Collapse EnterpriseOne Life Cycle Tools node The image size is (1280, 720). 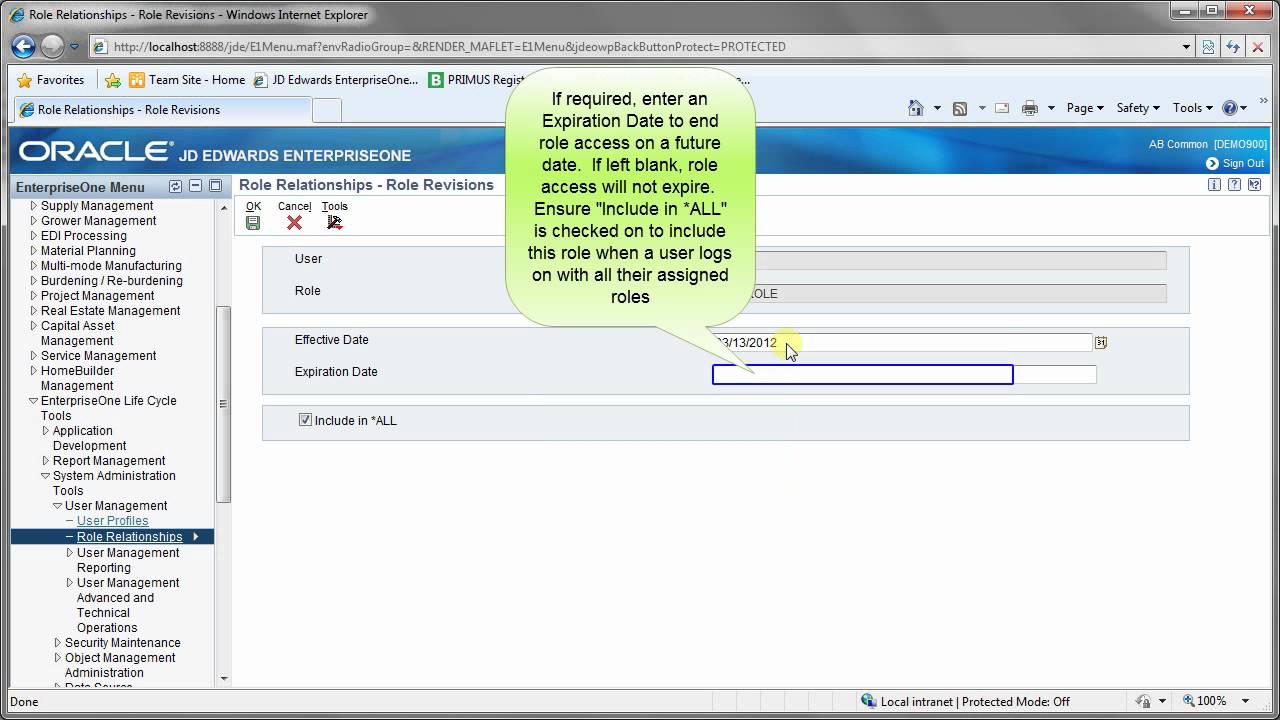click(33, 400)
